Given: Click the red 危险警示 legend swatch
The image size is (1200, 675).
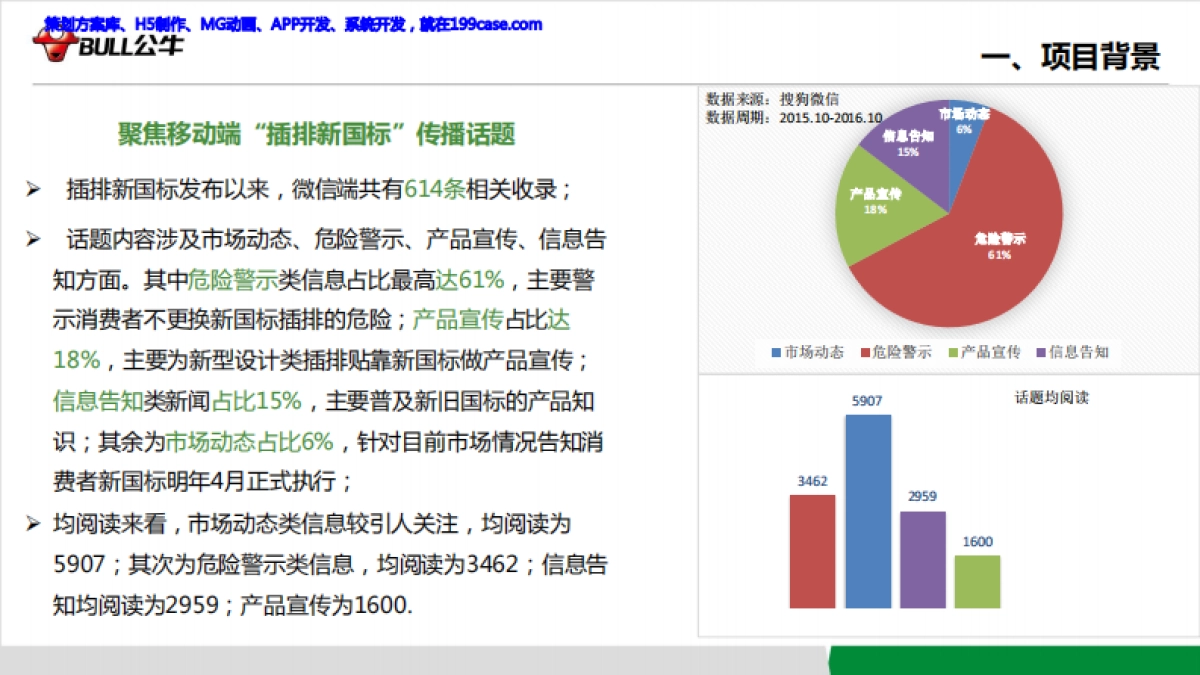Looking at the screenshot, I should point(864,352).
